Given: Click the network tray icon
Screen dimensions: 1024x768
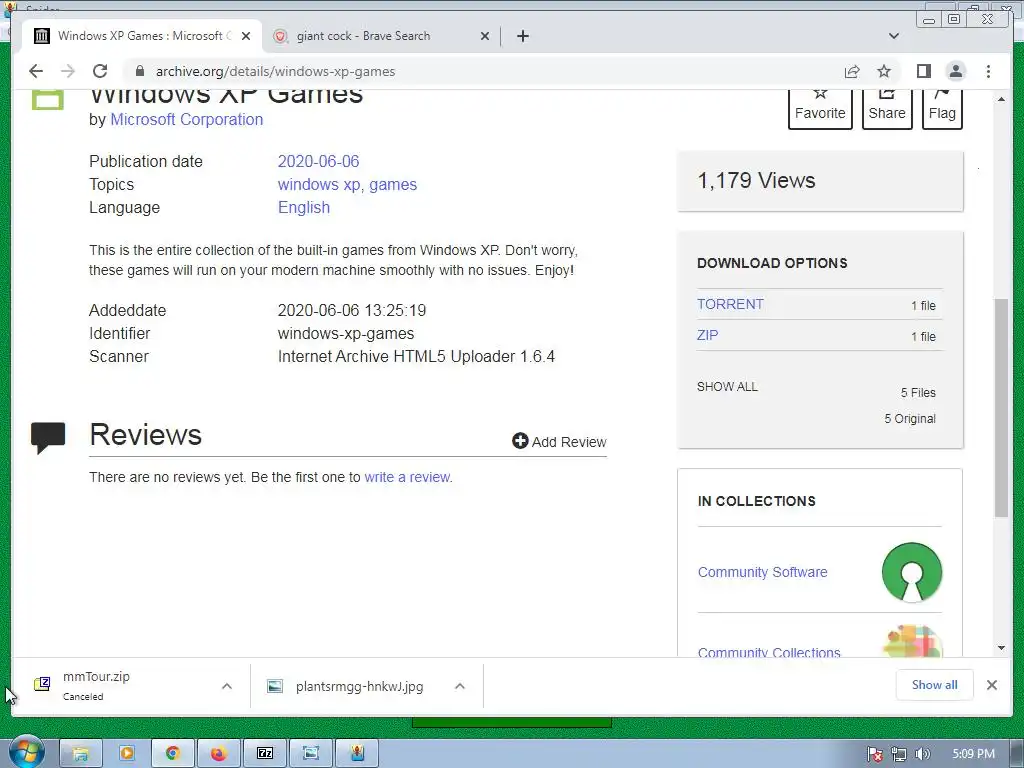Looking at the screenshot, I should tap(899, 754).
